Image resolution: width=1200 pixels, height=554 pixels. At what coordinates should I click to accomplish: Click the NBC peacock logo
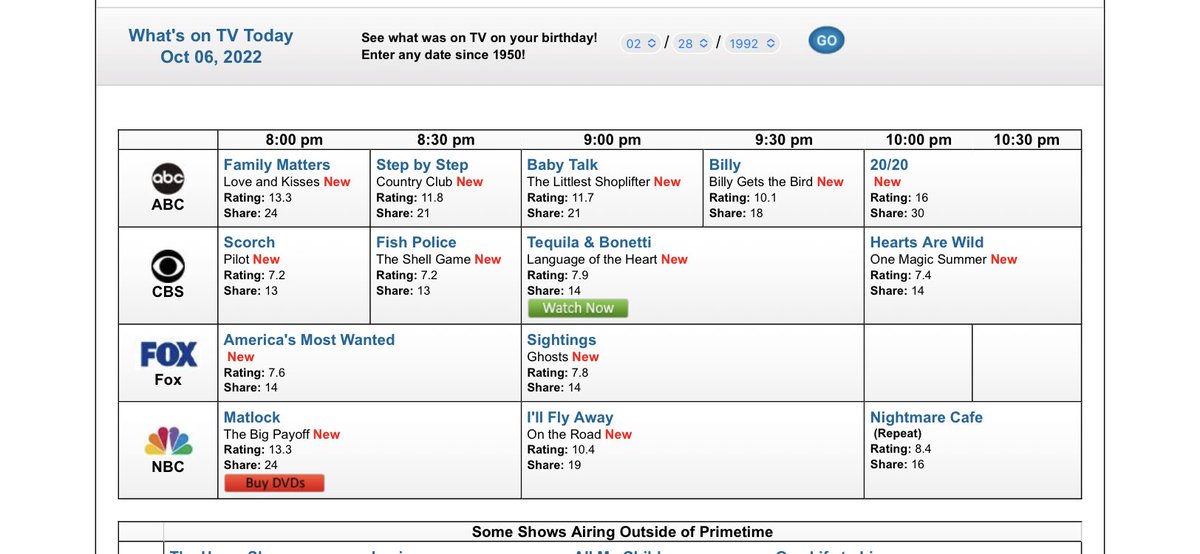[x=168, y=441]
